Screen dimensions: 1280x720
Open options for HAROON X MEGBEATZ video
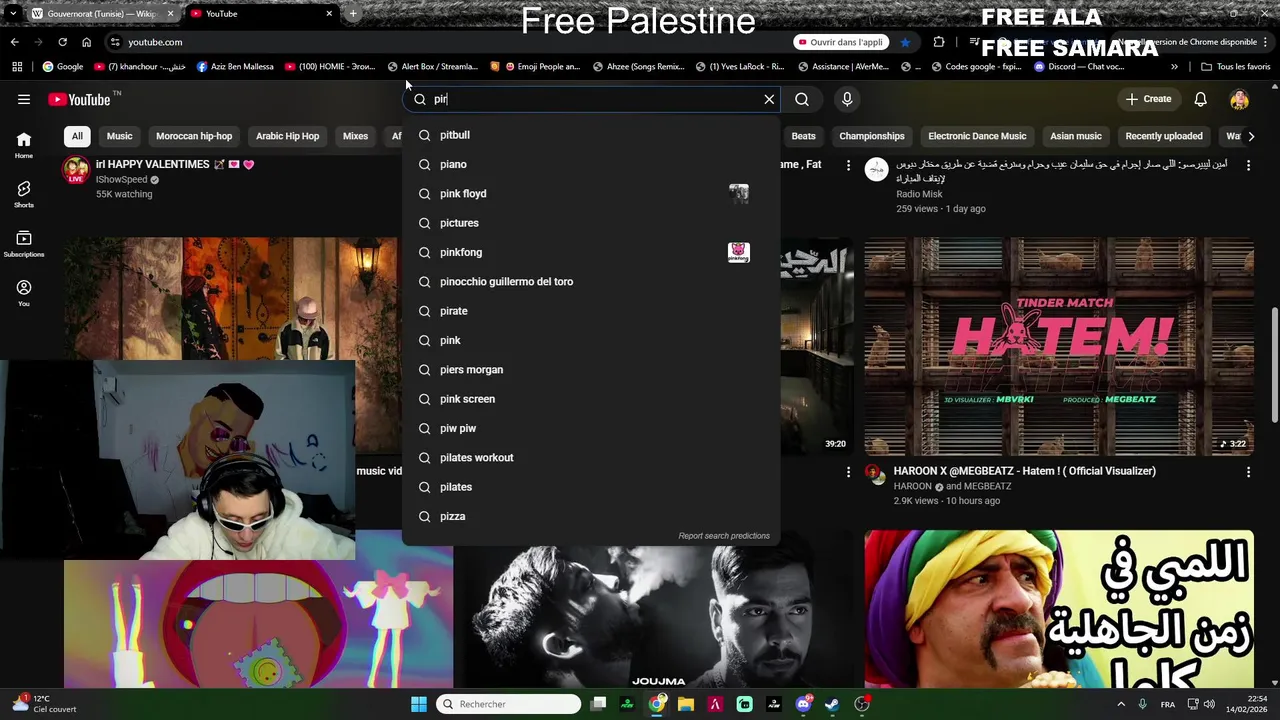(x=1248, y=472)
